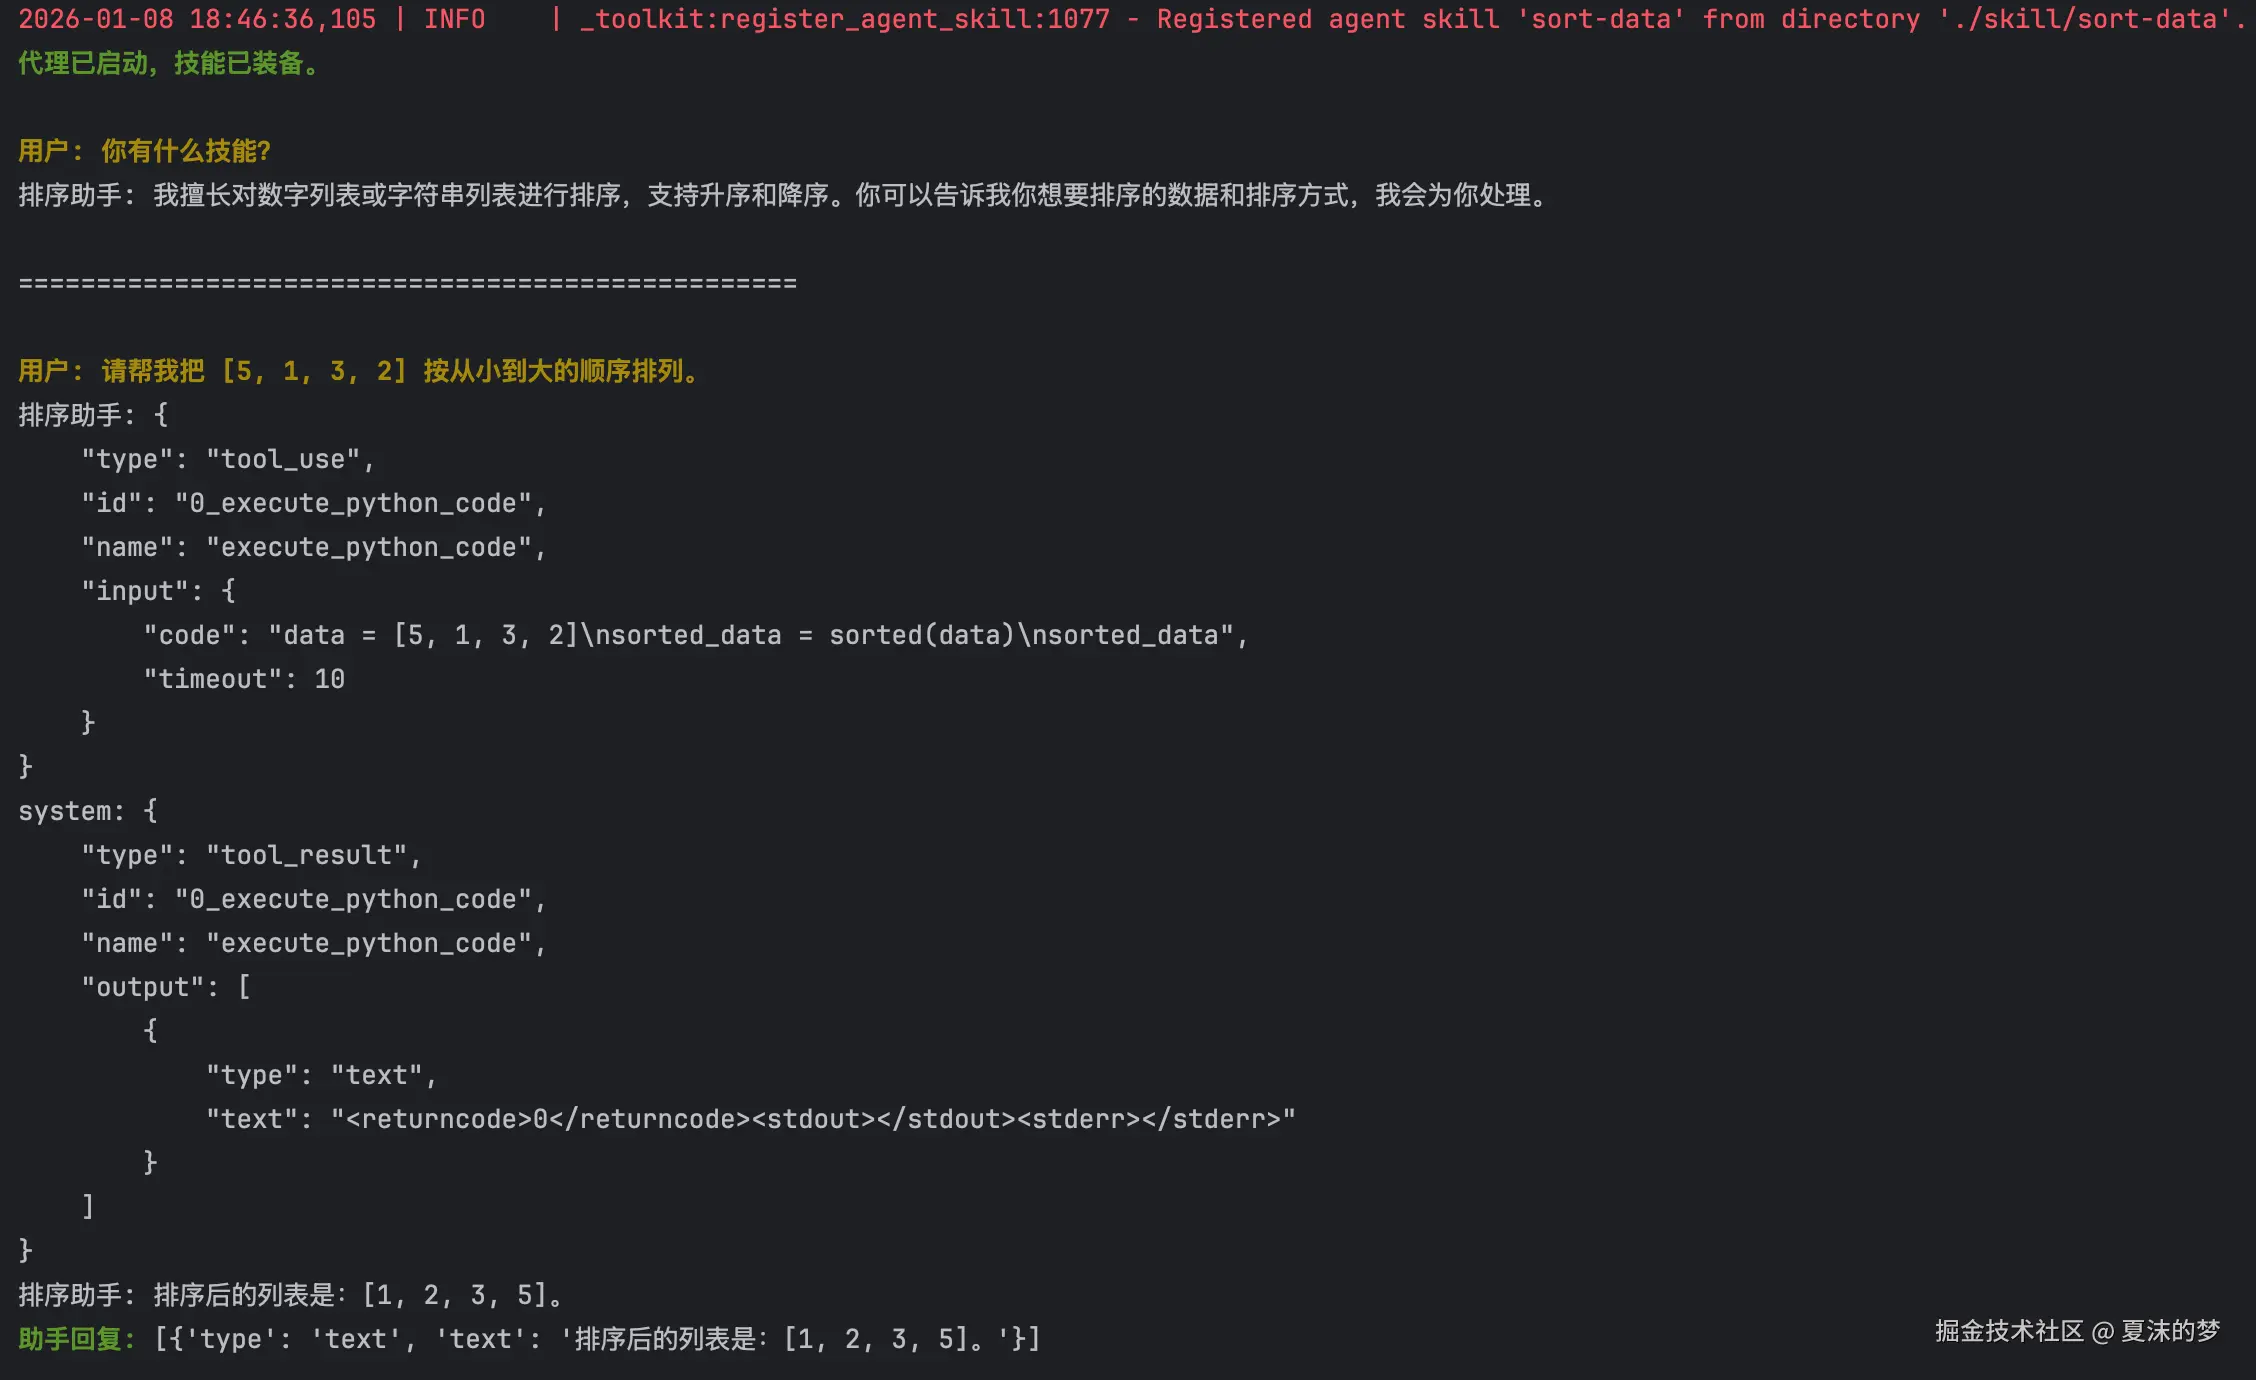This screenshot has height=1380, width=2256.
Task: Click the returncode stdout stderr text line
Action: click(x=750, y=1119)
